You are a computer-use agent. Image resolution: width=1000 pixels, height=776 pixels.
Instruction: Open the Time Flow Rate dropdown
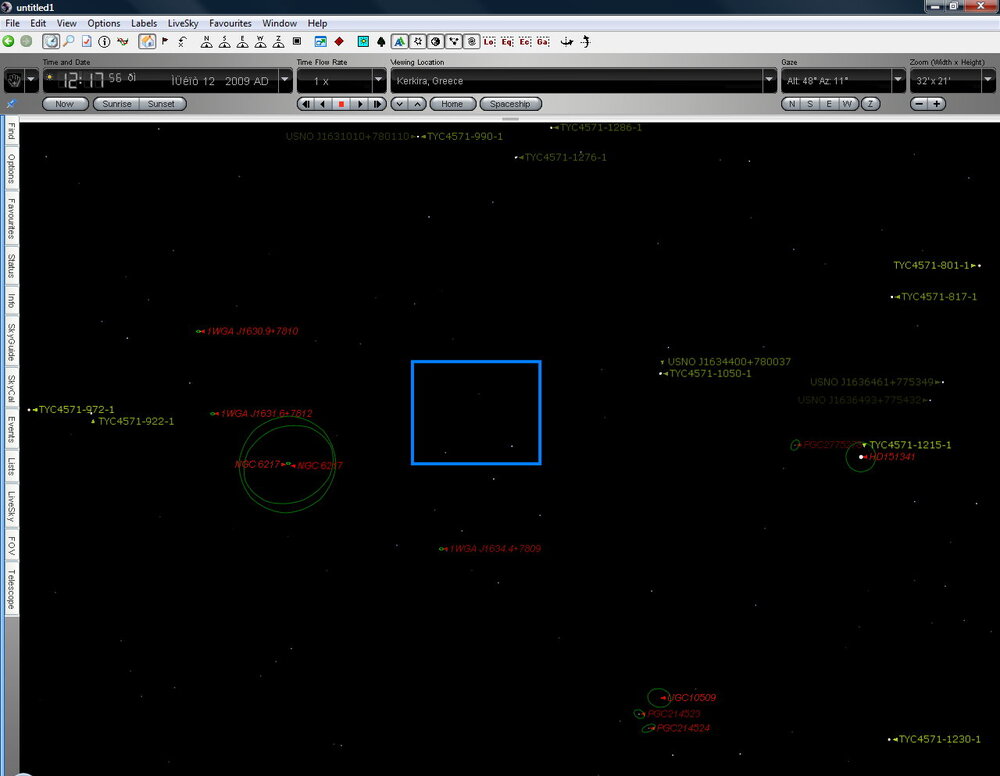(379, 81)
